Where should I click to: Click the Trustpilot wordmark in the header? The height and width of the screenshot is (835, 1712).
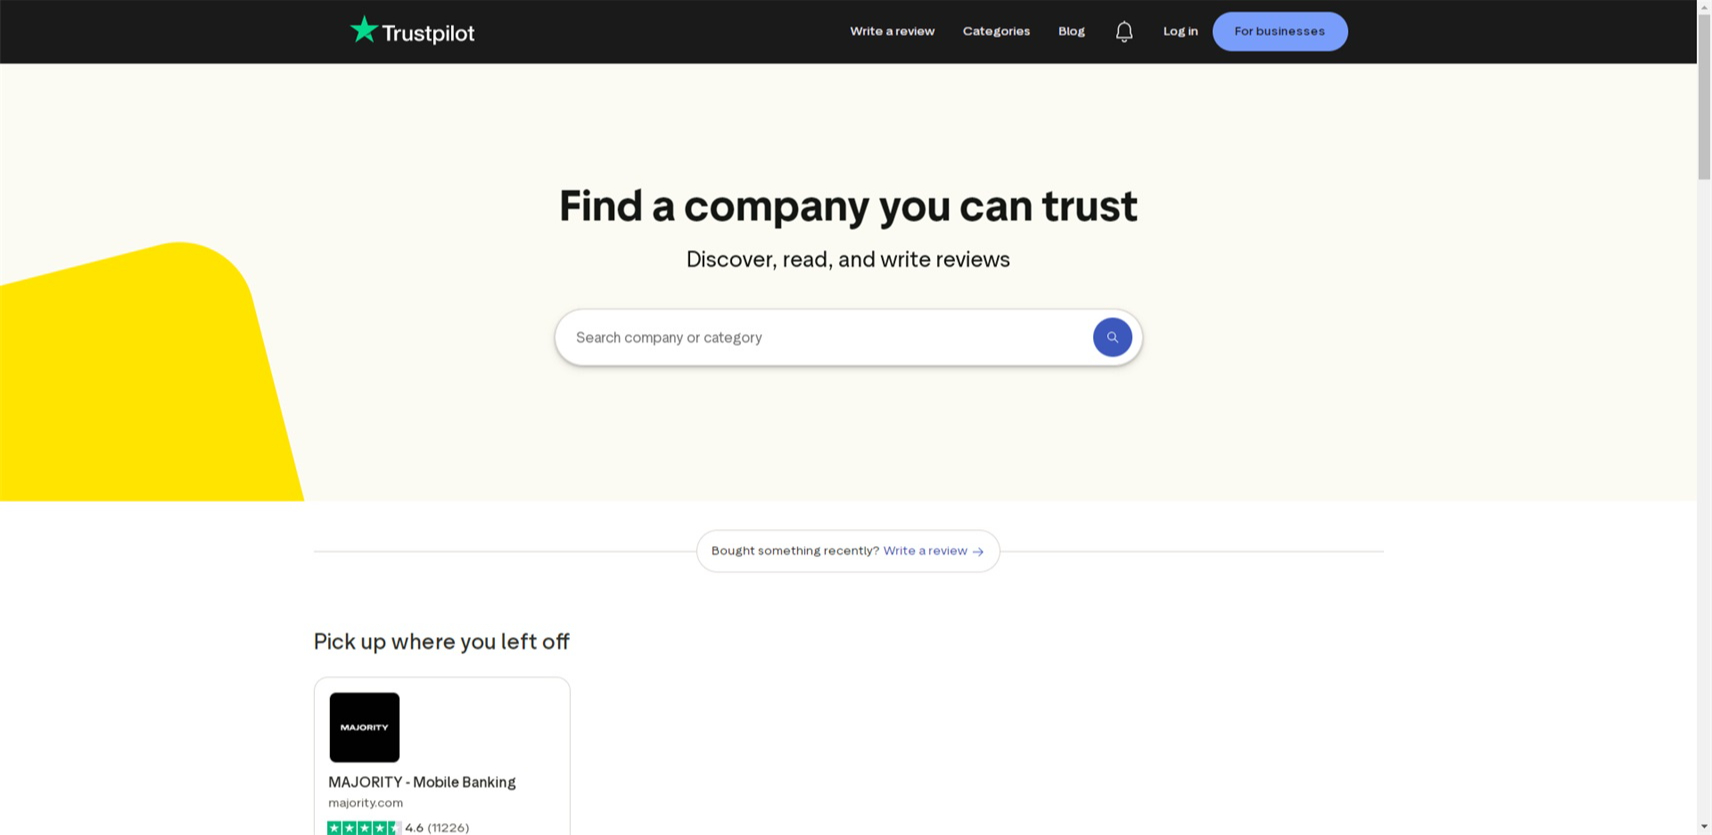click(428, 33)
